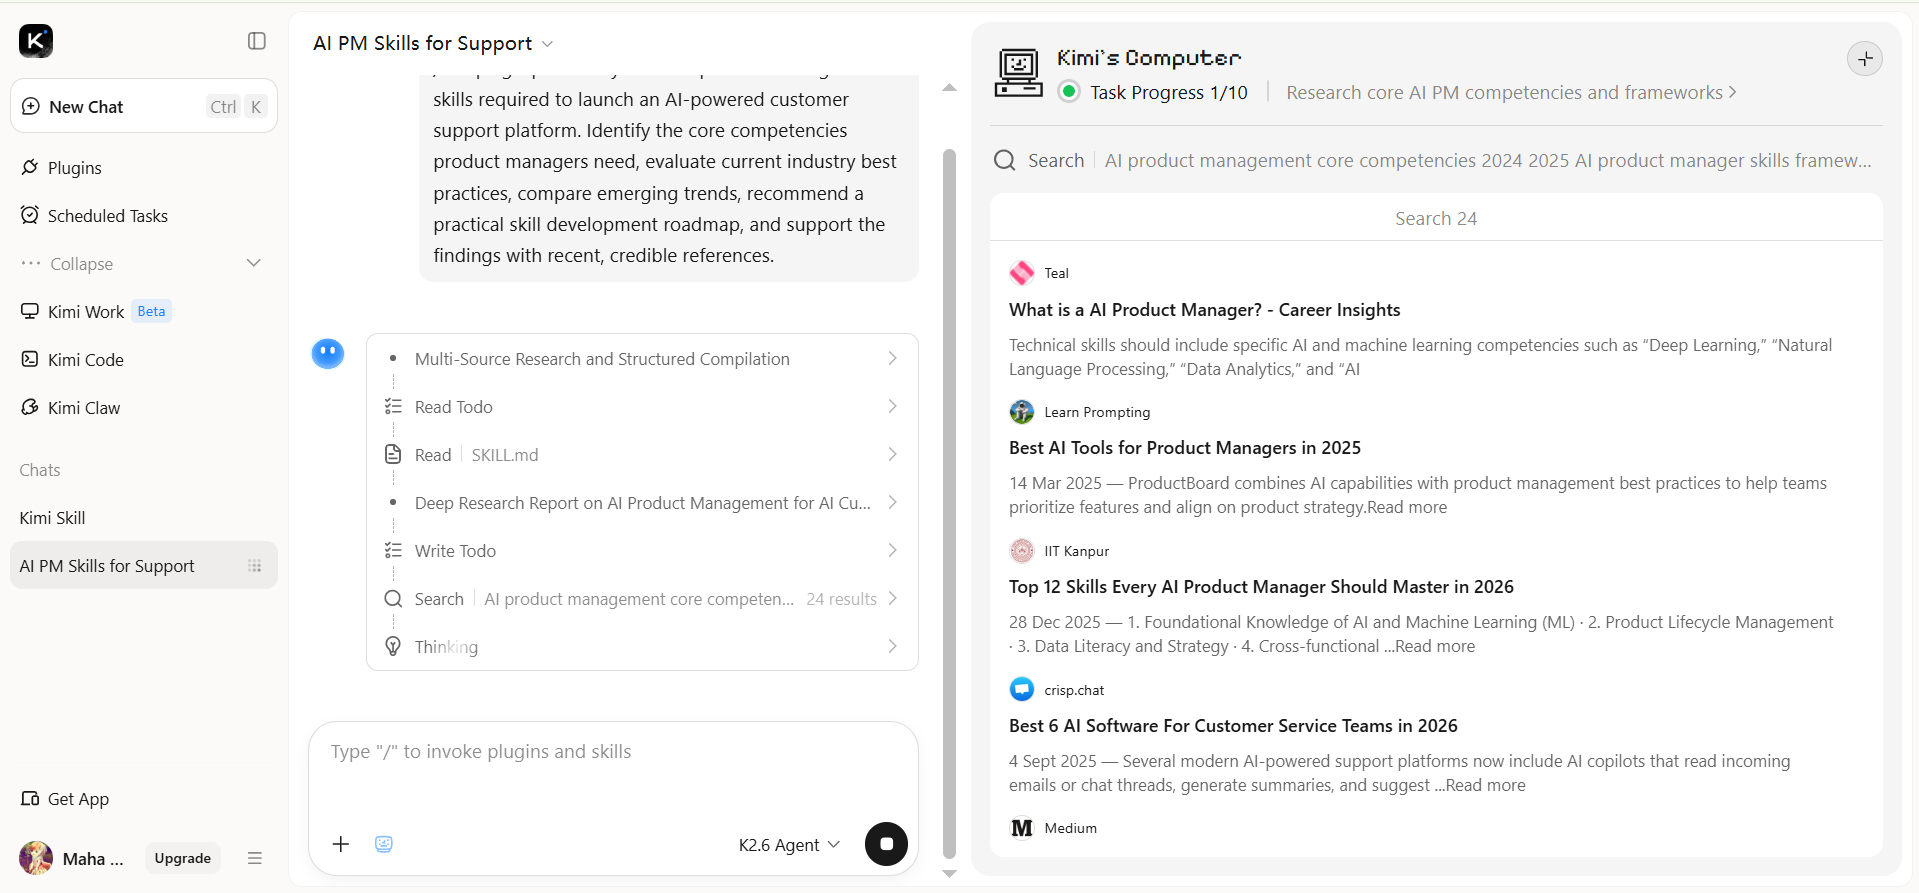Expand the Deep Research Report step
Viewport: 1919px width, 893px height.
coord(642,503)
